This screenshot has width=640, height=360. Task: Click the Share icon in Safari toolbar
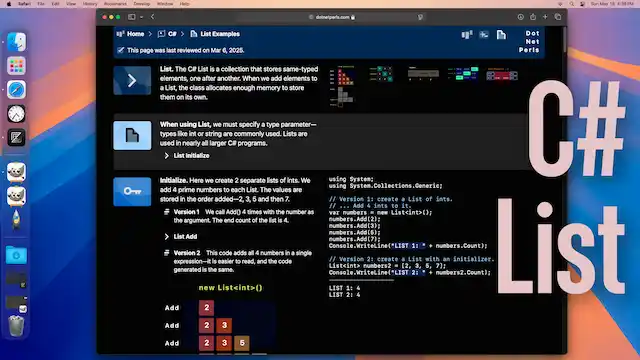[x=533, y=17]
